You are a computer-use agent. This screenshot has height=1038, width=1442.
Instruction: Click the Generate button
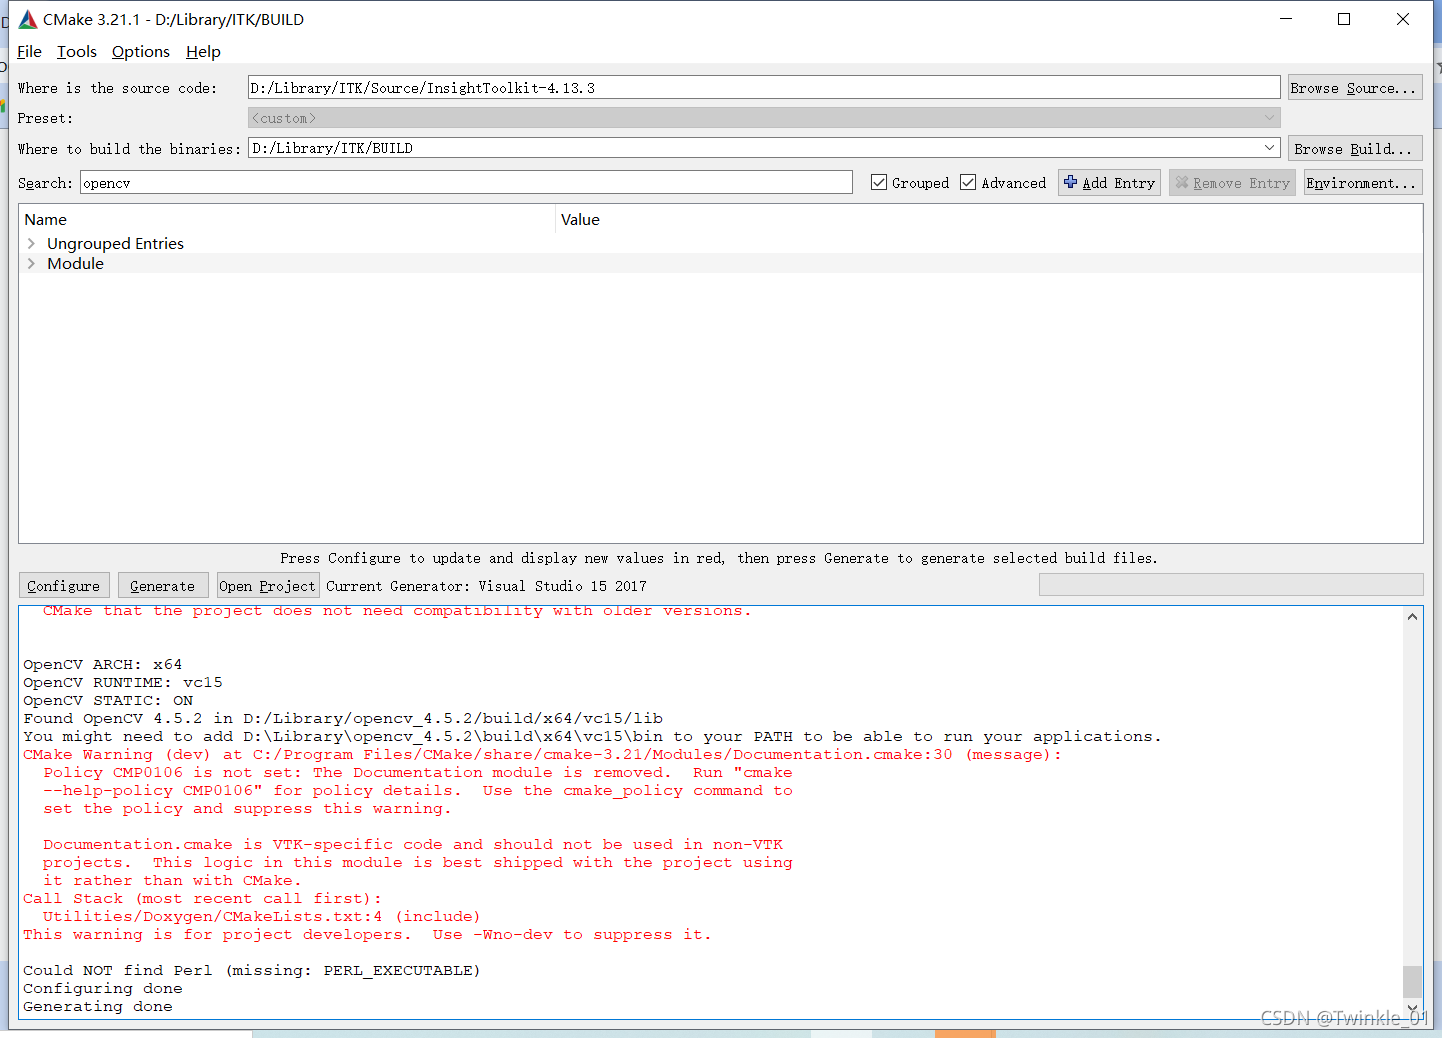click(x=163, y=586)
